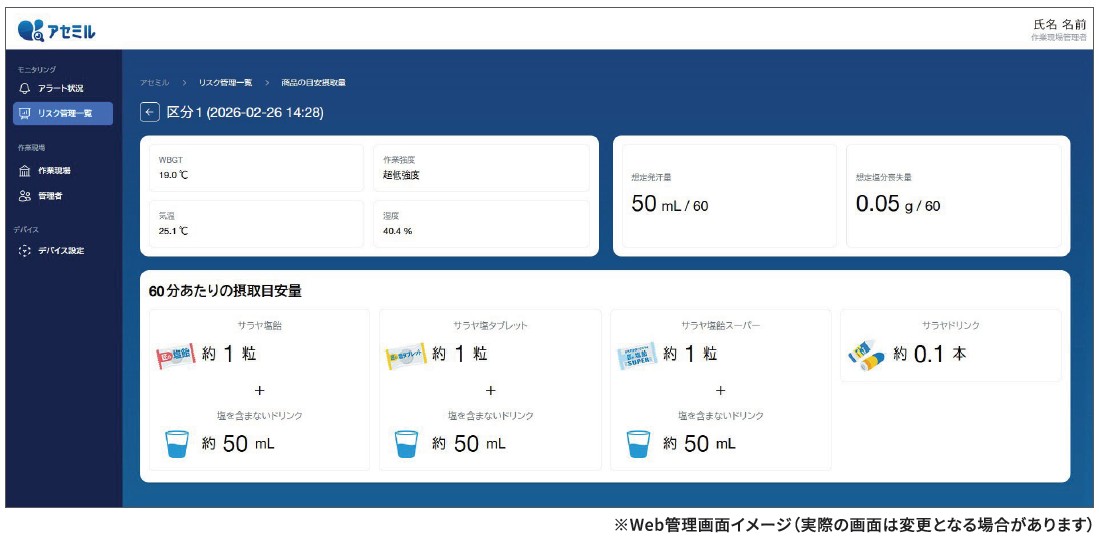The height and width of the screenshot is (541, 1099).
Task: Open デバイス設定 in the sidebar
Action: [60, 251]
